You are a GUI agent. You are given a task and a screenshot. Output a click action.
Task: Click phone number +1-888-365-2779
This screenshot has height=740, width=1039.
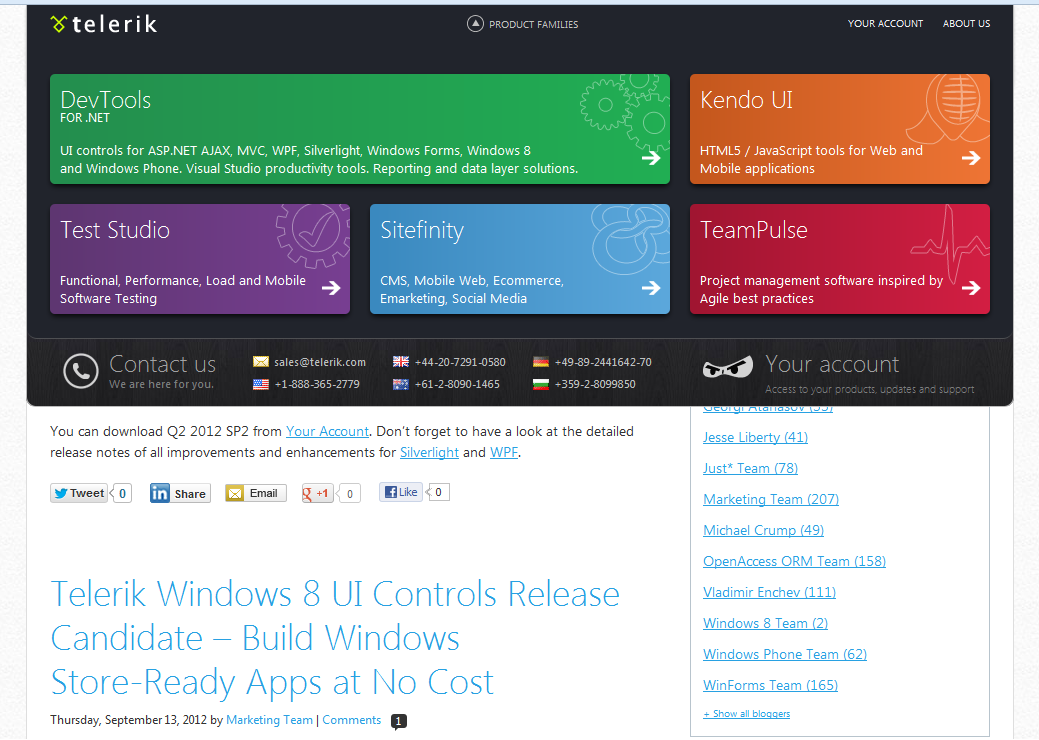(317, 384)
